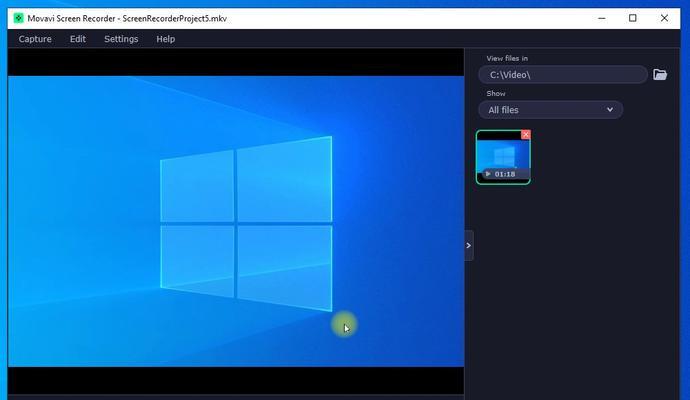Delete the recording via red X
The image size is (690, 400).
click(x=525, y=135)
